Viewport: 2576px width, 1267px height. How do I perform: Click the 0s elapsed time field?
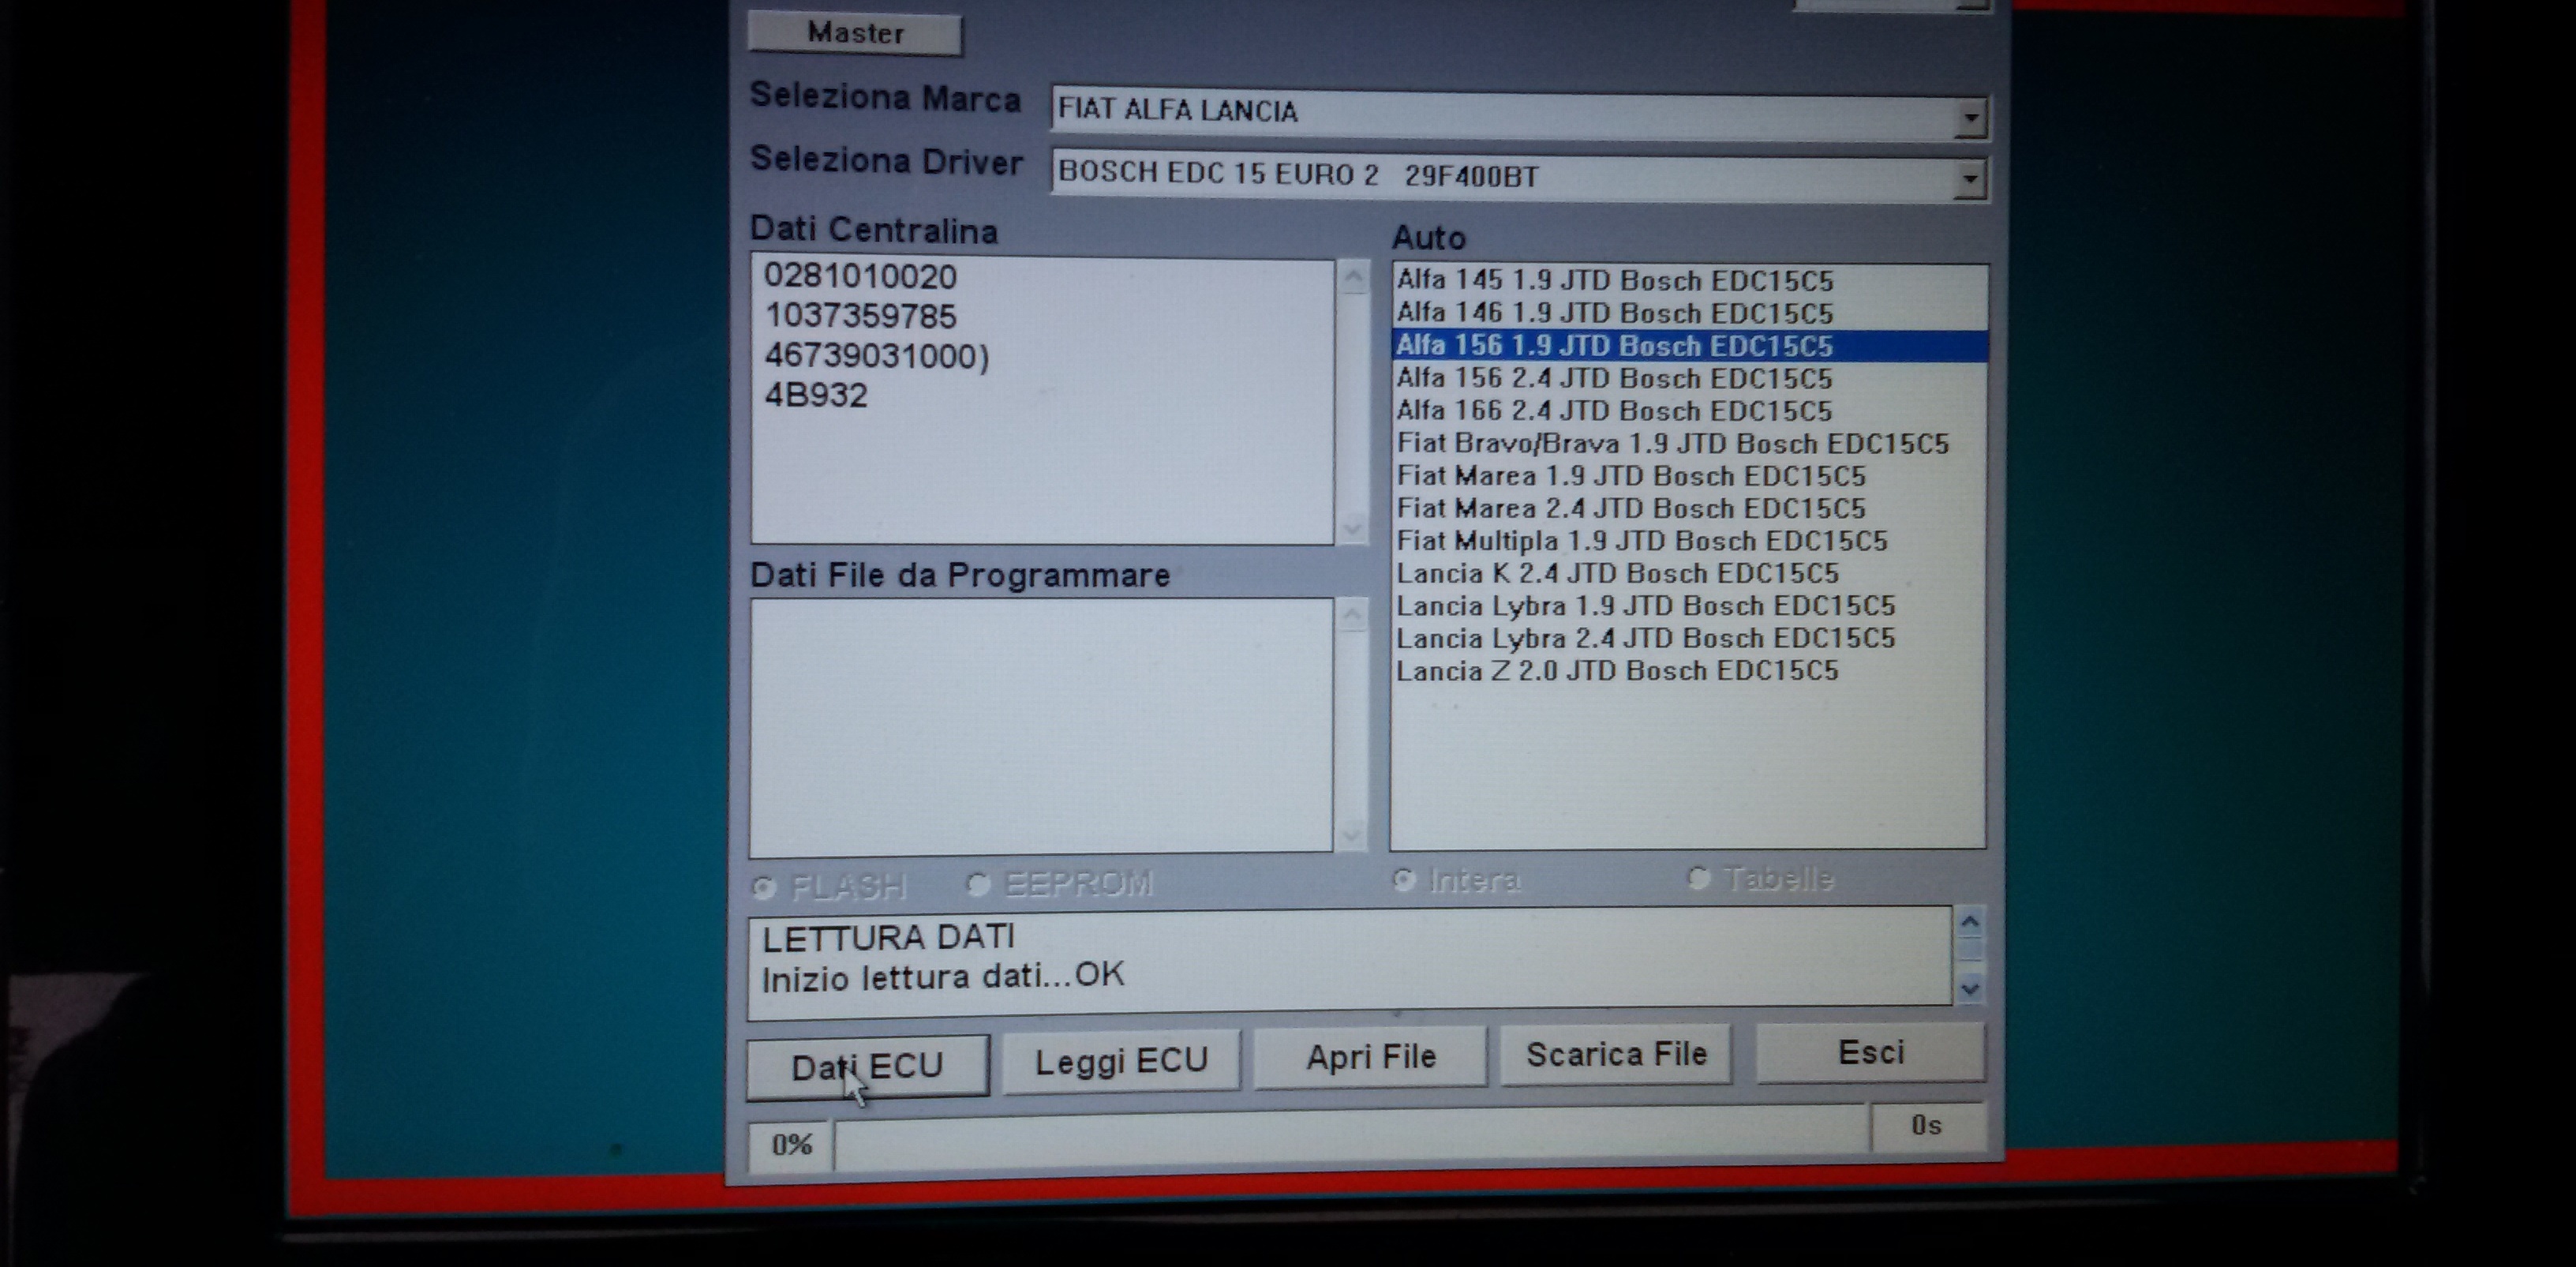(1927, 1126)
